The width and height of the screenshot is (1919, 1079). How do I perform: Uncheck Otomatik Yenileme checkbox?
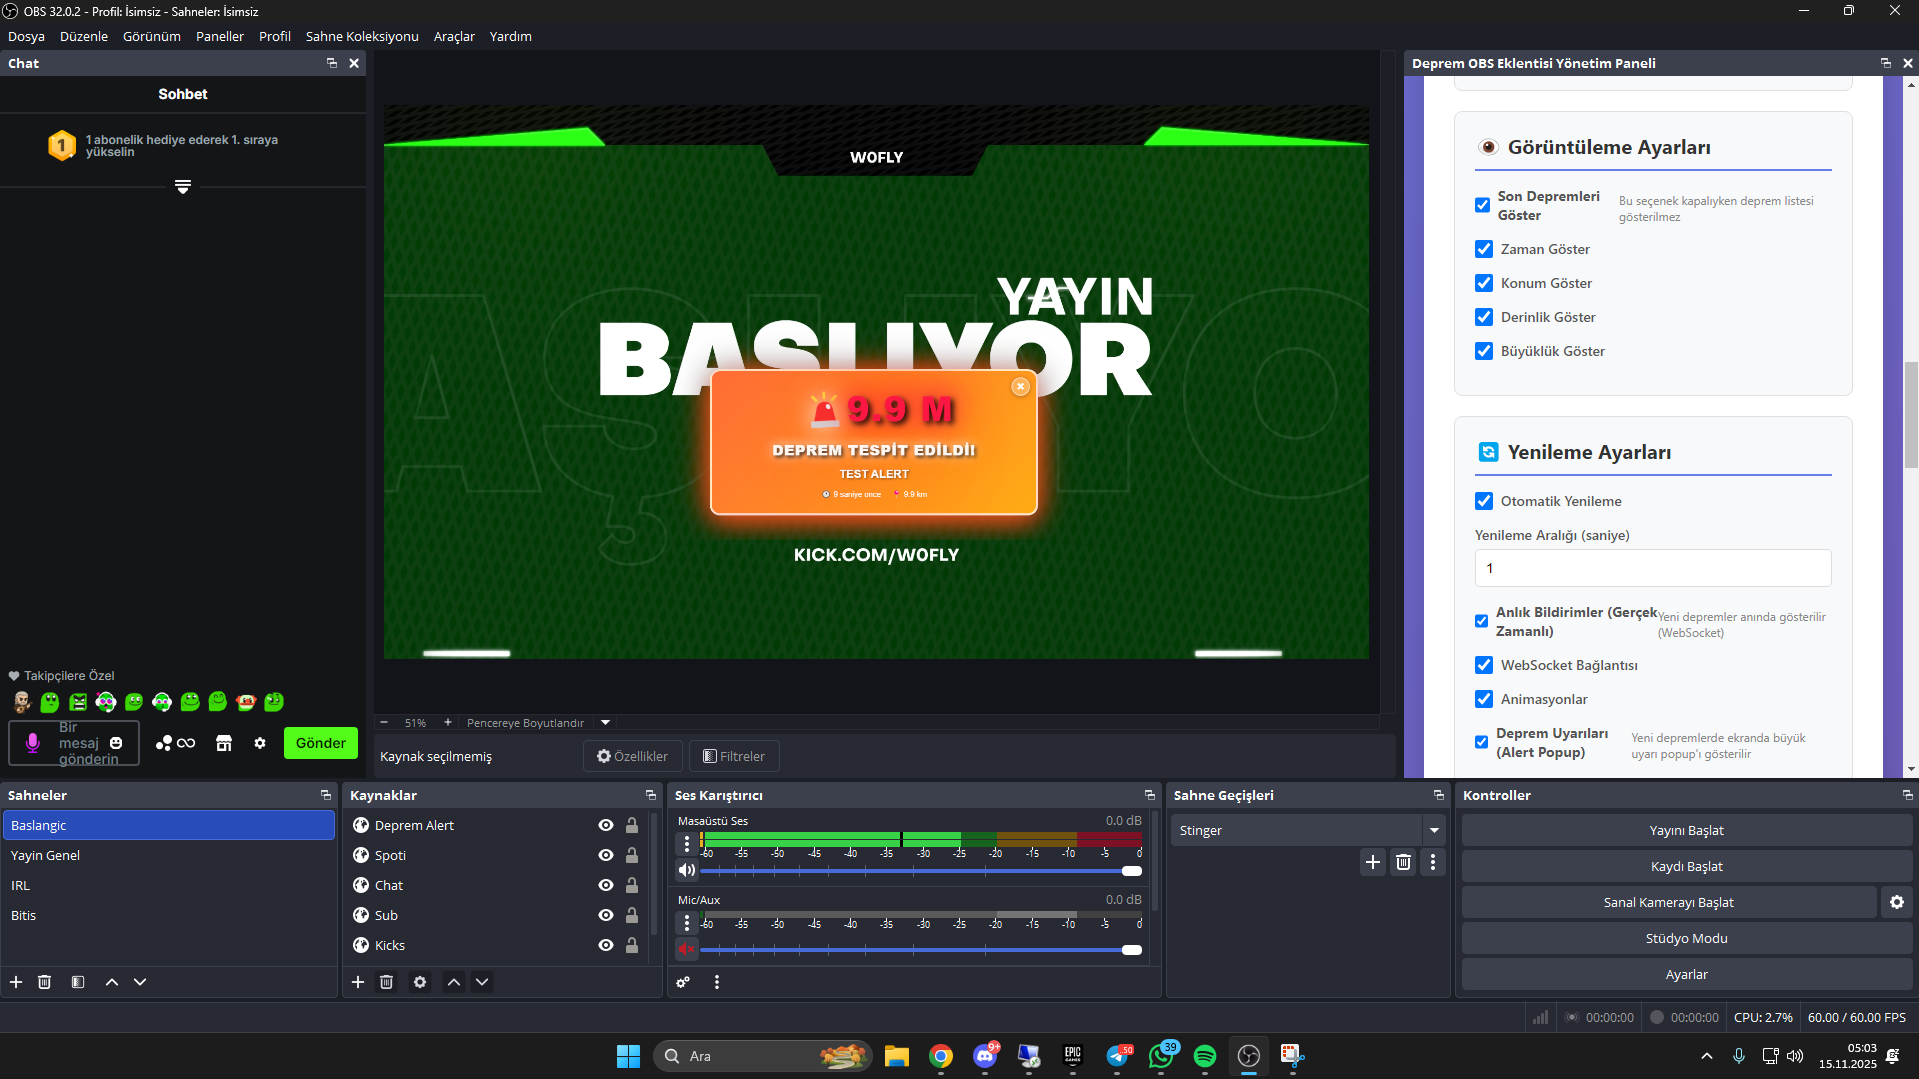pyautogui.click(x=1484, y=501)
